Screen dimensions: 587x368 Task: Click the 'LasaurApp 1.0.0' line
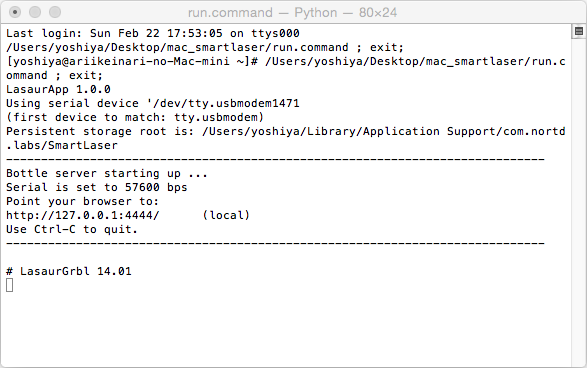click(58, 89)
